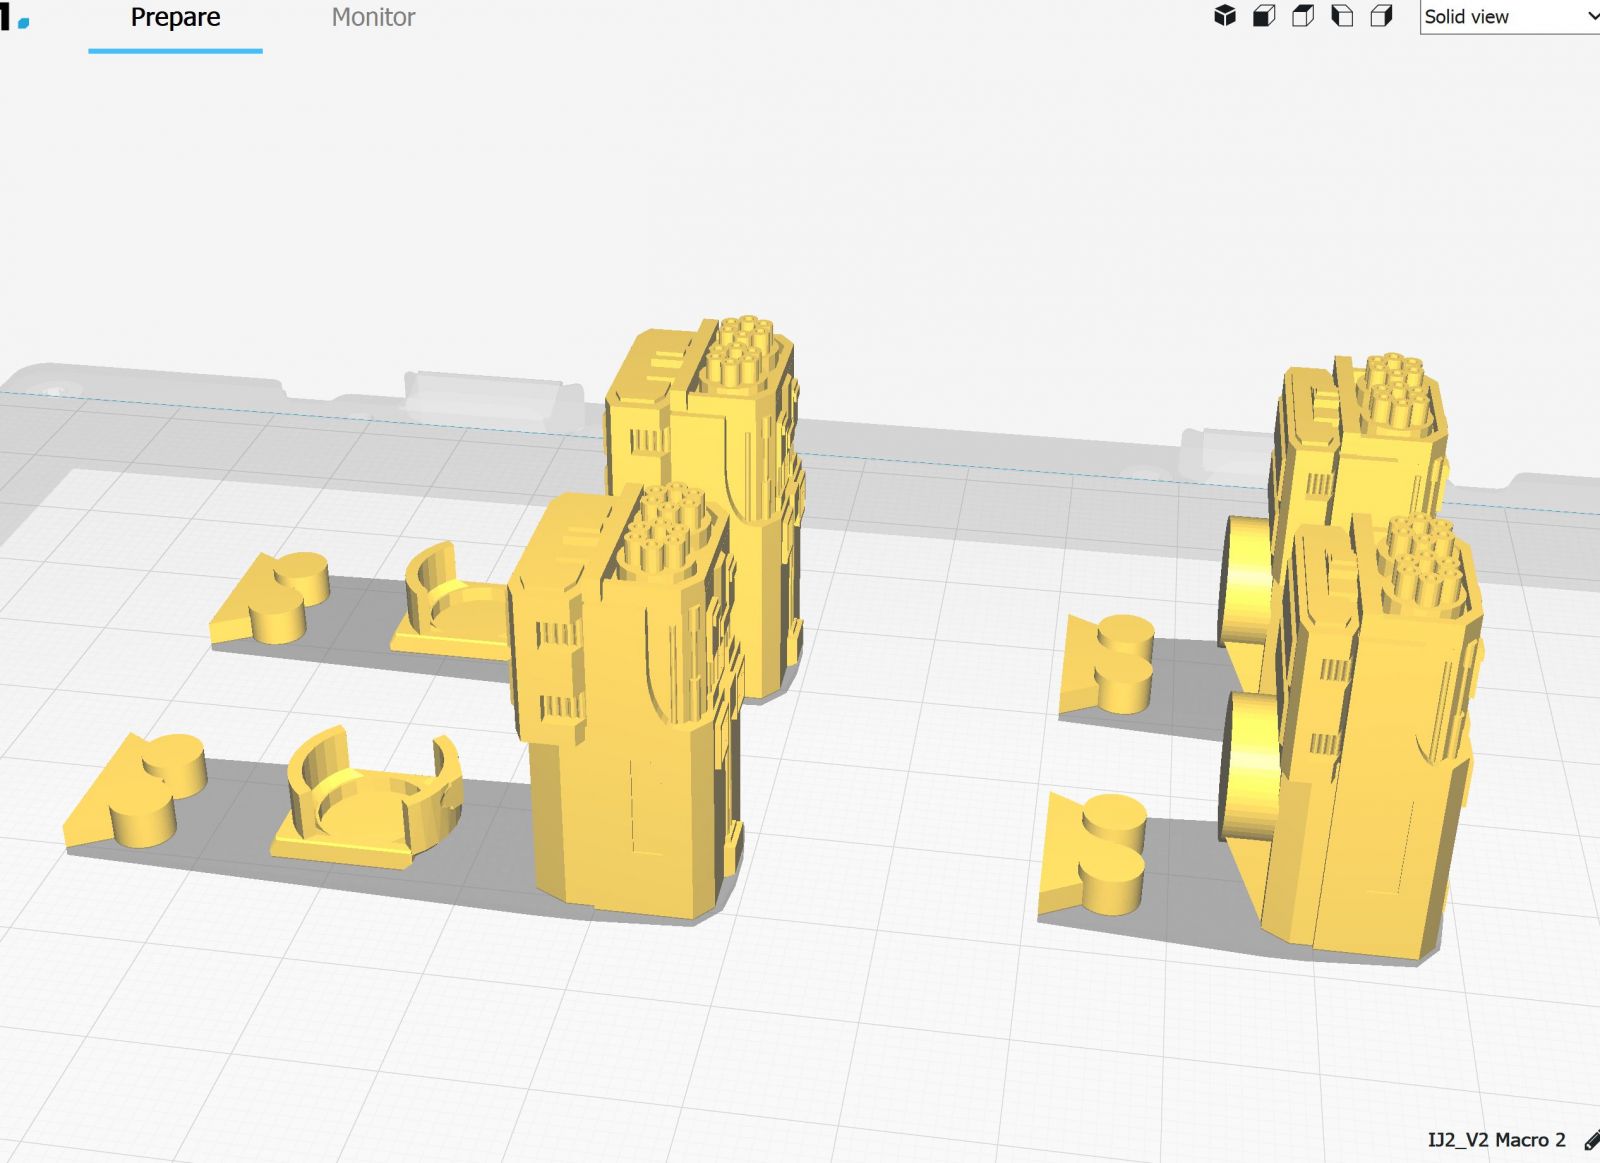Image resolution: width=1600 pixels, height=1163 pixels.
Task: Click the job name IJ2_V2 Macro 2
Action: [x=1496, y=1140]
